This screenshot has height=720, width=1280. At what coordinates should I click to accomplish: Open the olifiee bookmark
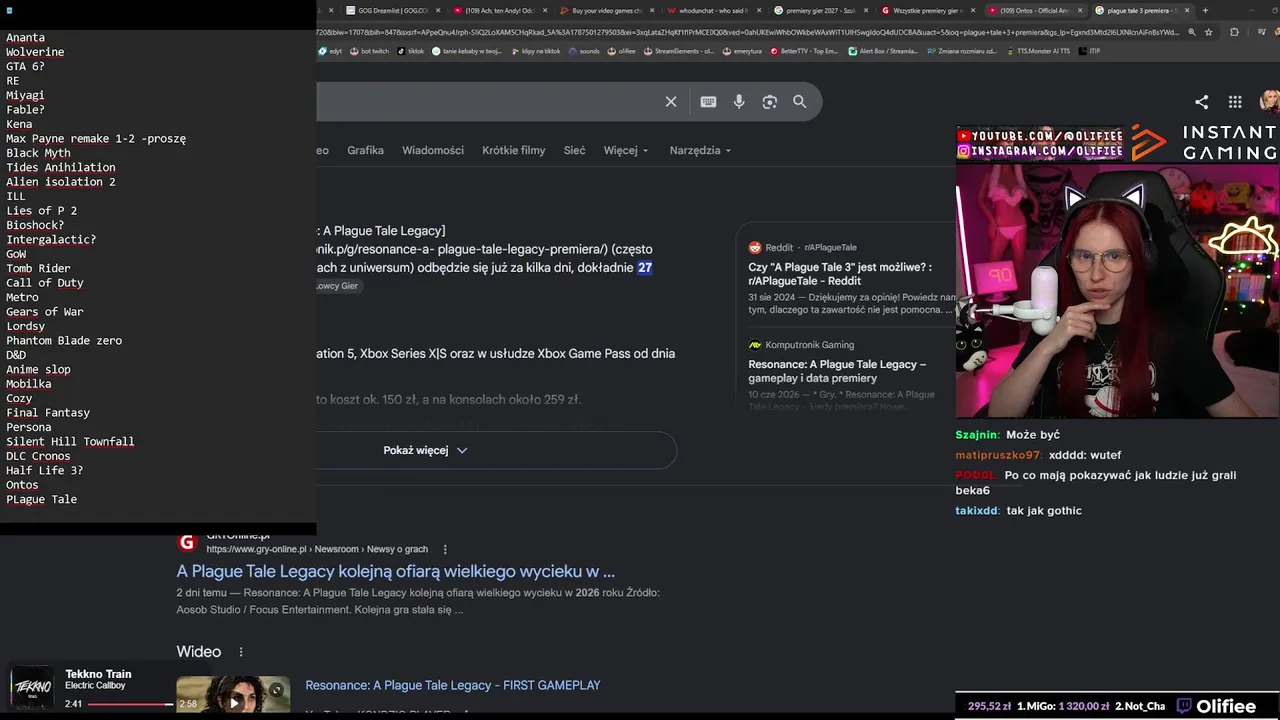[x=622, y=51]
